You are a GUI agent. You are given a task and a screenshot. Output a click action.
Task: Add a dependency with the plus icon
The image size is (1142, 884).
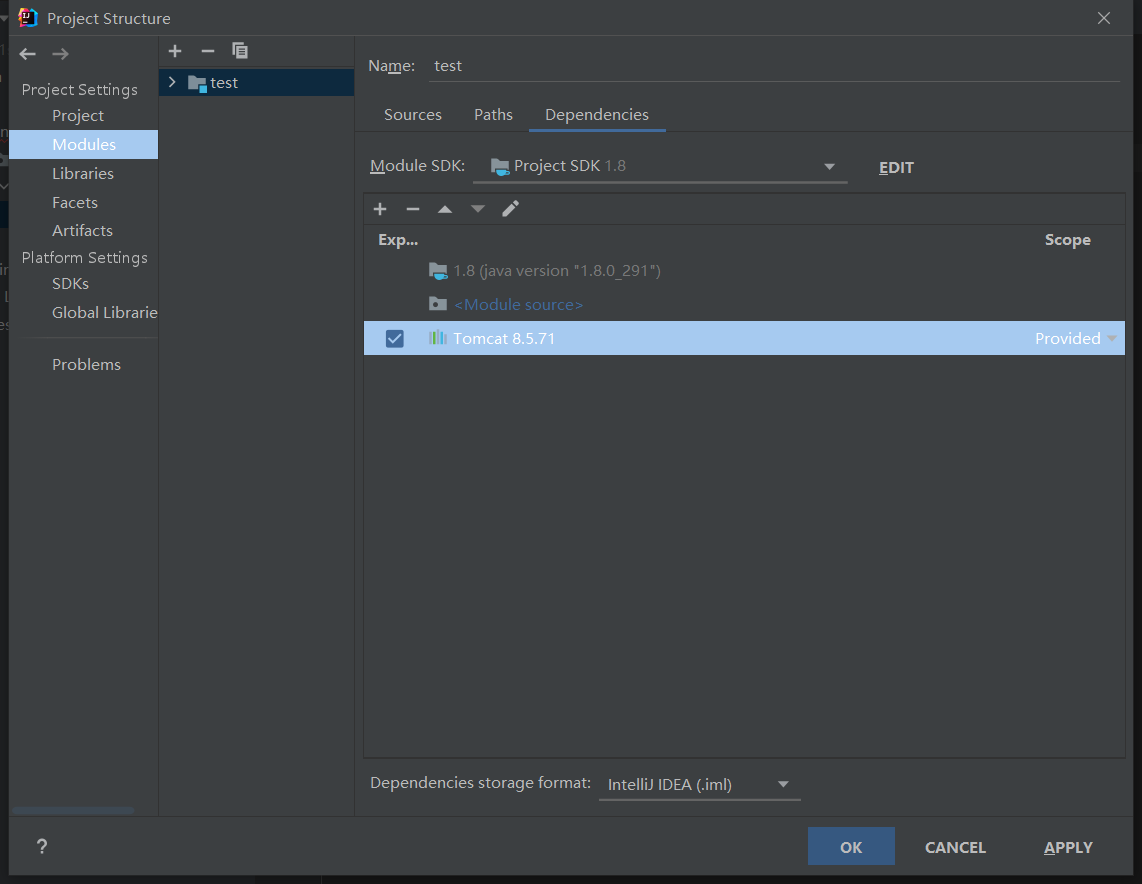379,210
